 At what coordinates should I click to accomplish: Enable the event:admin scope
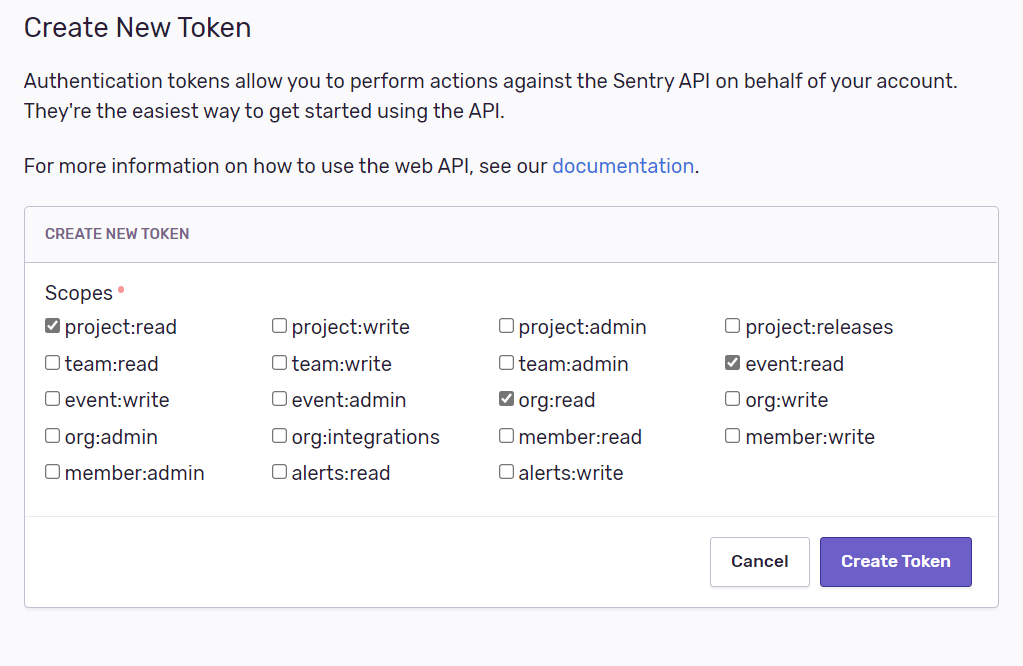click(x=280, y=399)
